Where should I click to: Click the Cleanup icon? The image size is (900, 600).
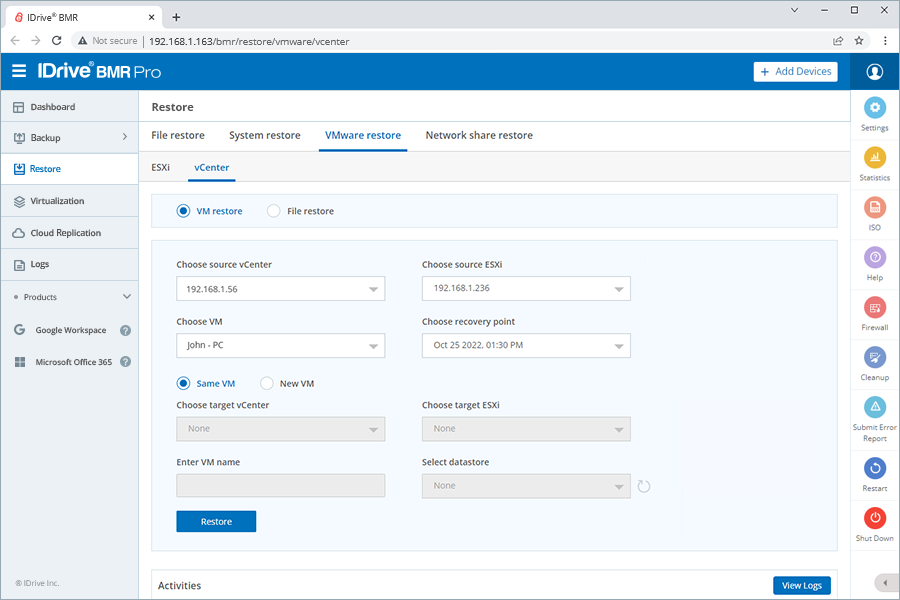(x=875, y=357)
